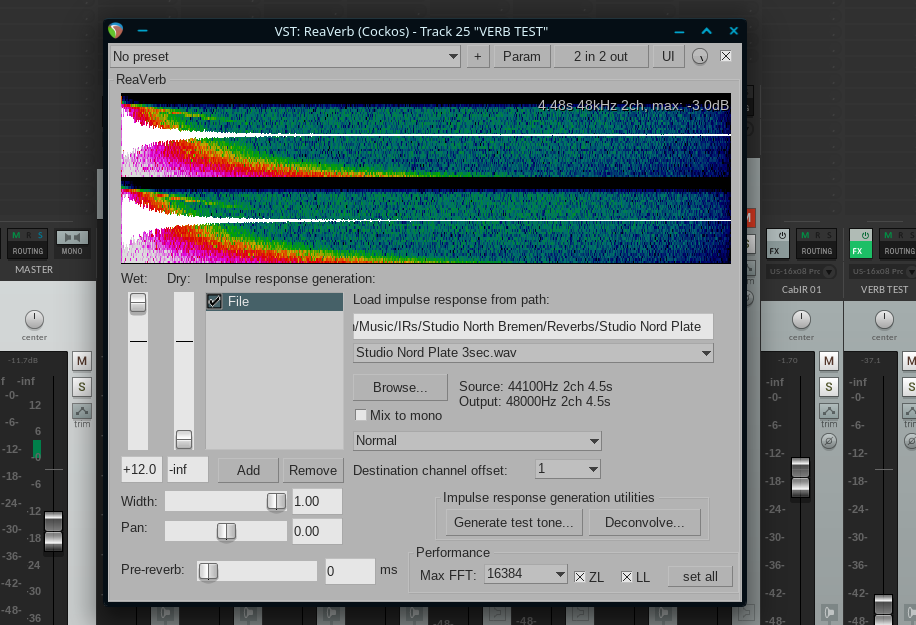Screen dimensions: 916x625
Task: Click the VERB TEST track name label
Action: point(884,290)
